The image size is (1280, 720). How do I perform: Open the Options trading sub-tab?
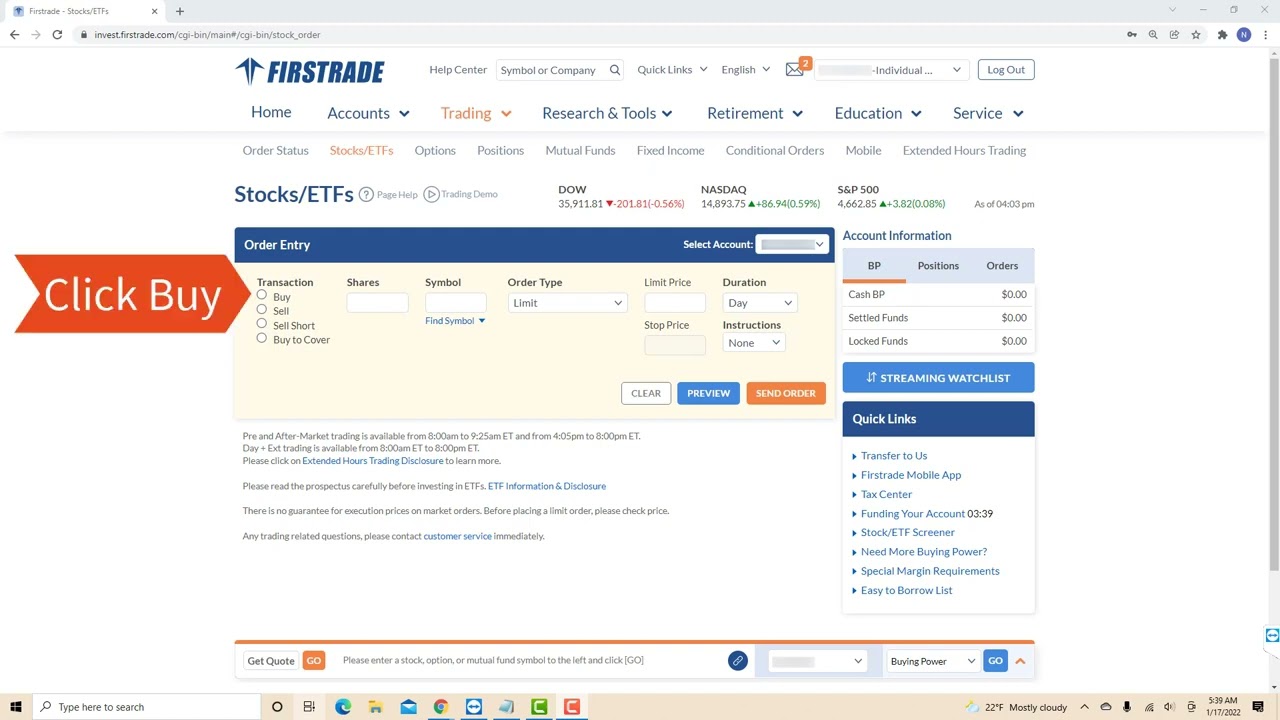(435, 150)
